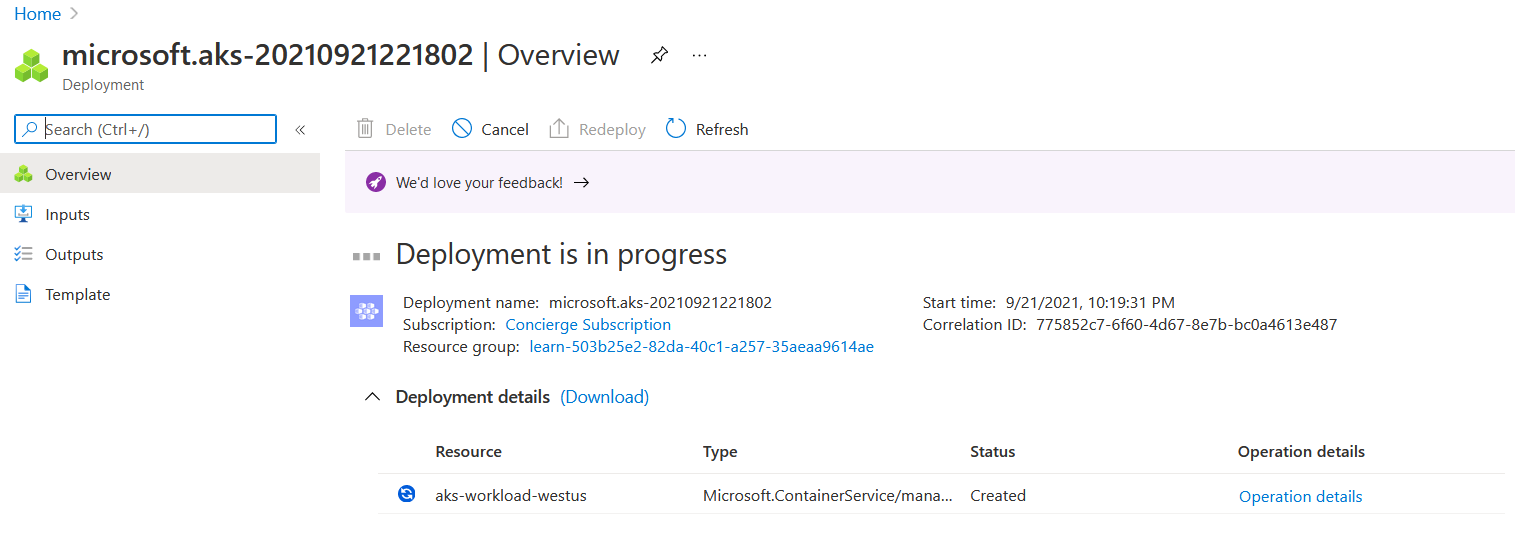Download the deployment details

pyautogui.click(x=604, y=397)
